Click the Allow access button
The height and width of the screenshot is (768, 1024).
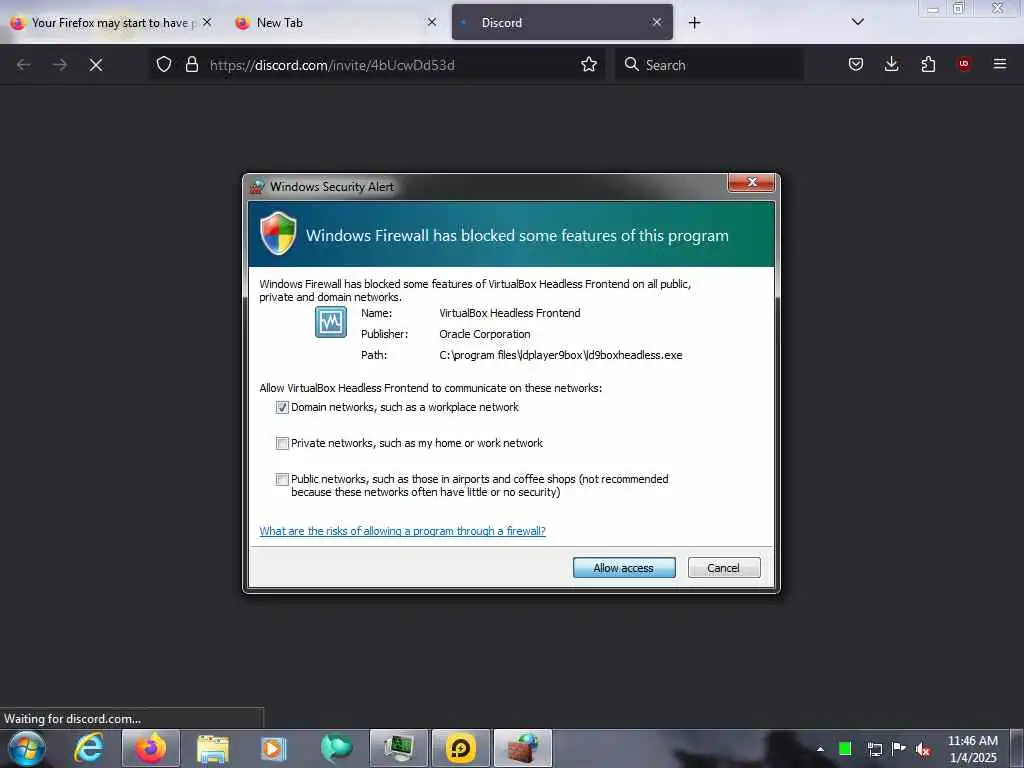[x=624, y=568]
